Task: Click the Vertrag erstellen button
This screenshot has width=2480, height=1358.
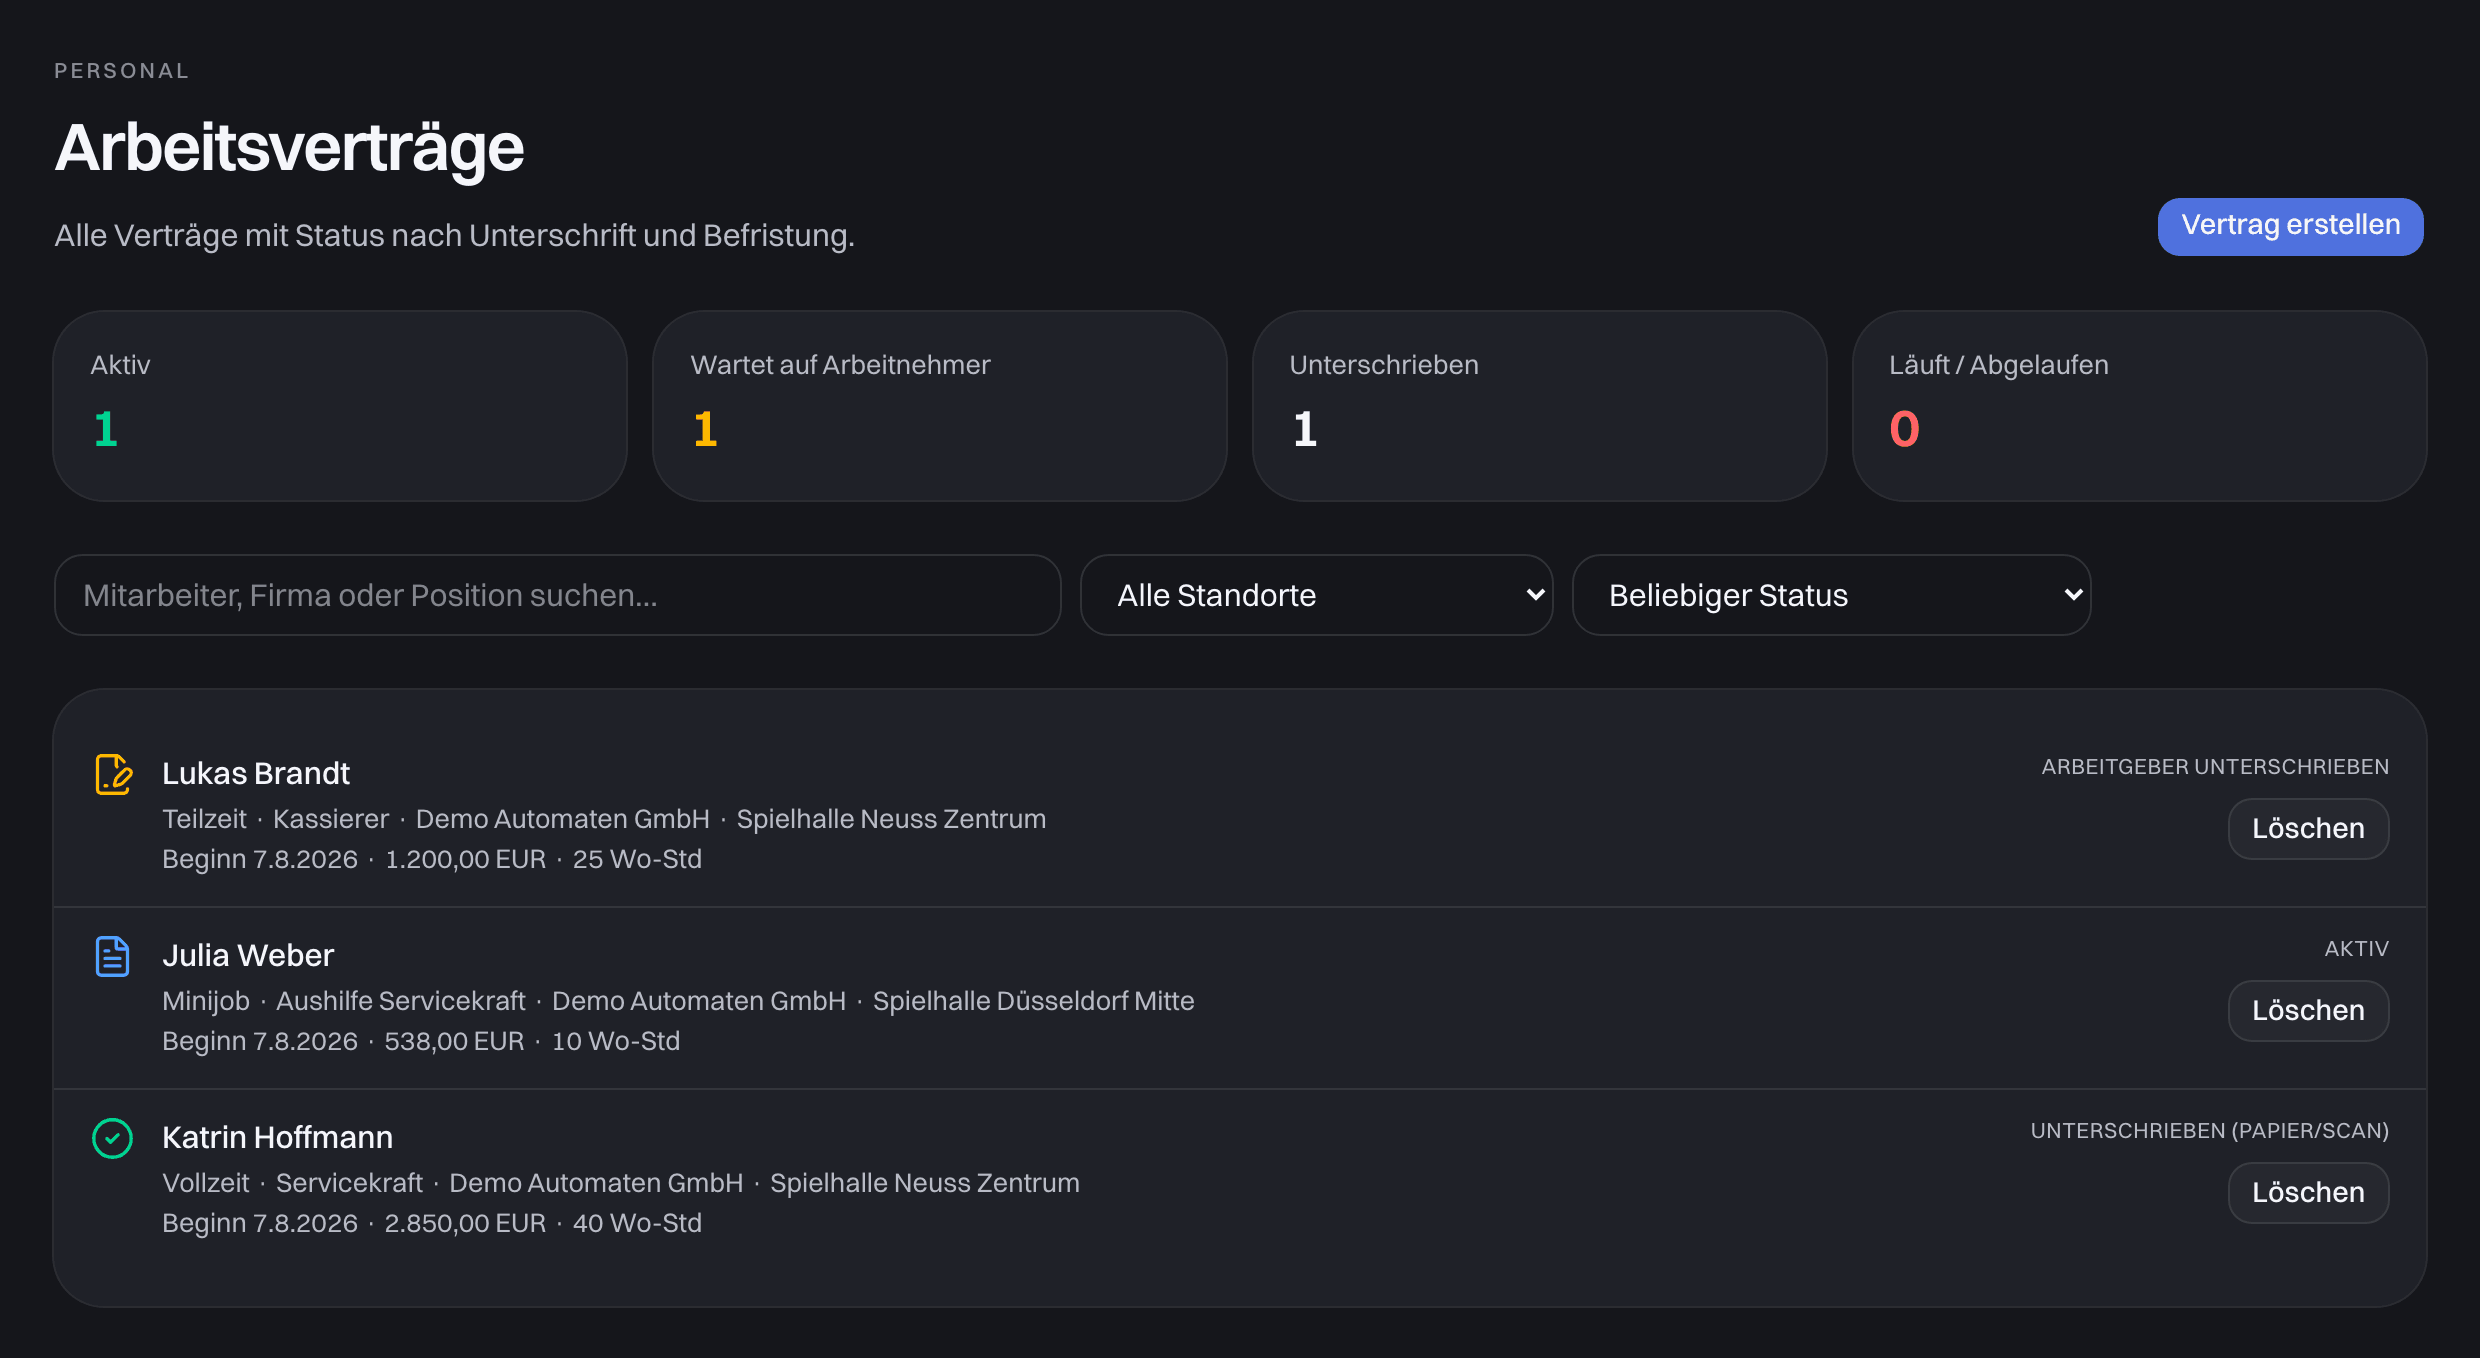Action: (2290, 226)
